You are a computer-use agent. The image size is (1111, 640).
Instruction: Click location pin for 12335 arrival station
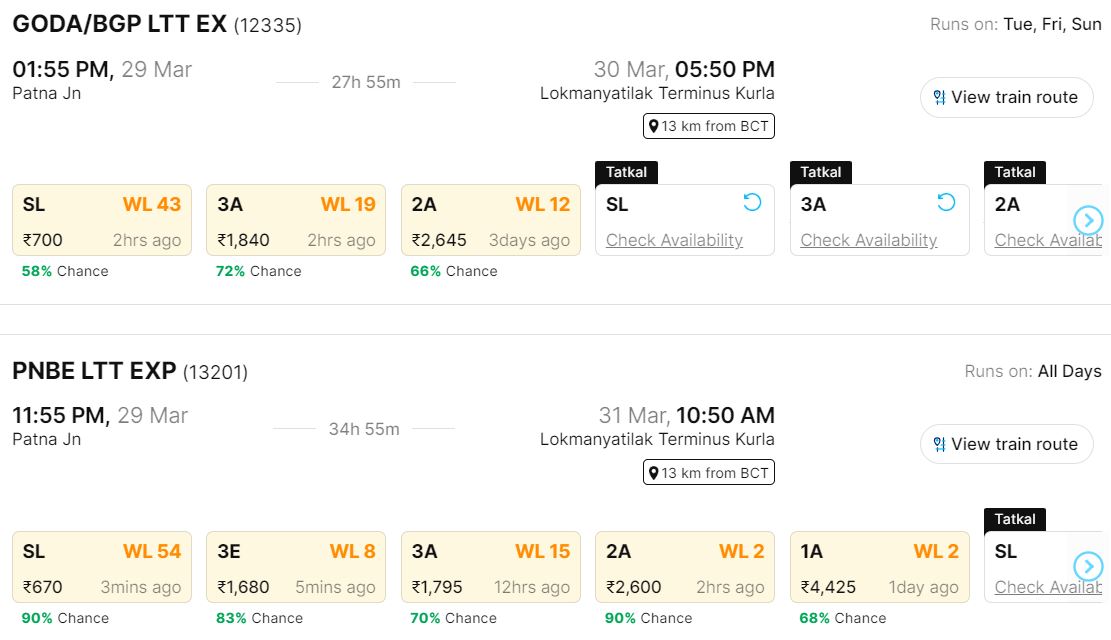pos(654,127)
